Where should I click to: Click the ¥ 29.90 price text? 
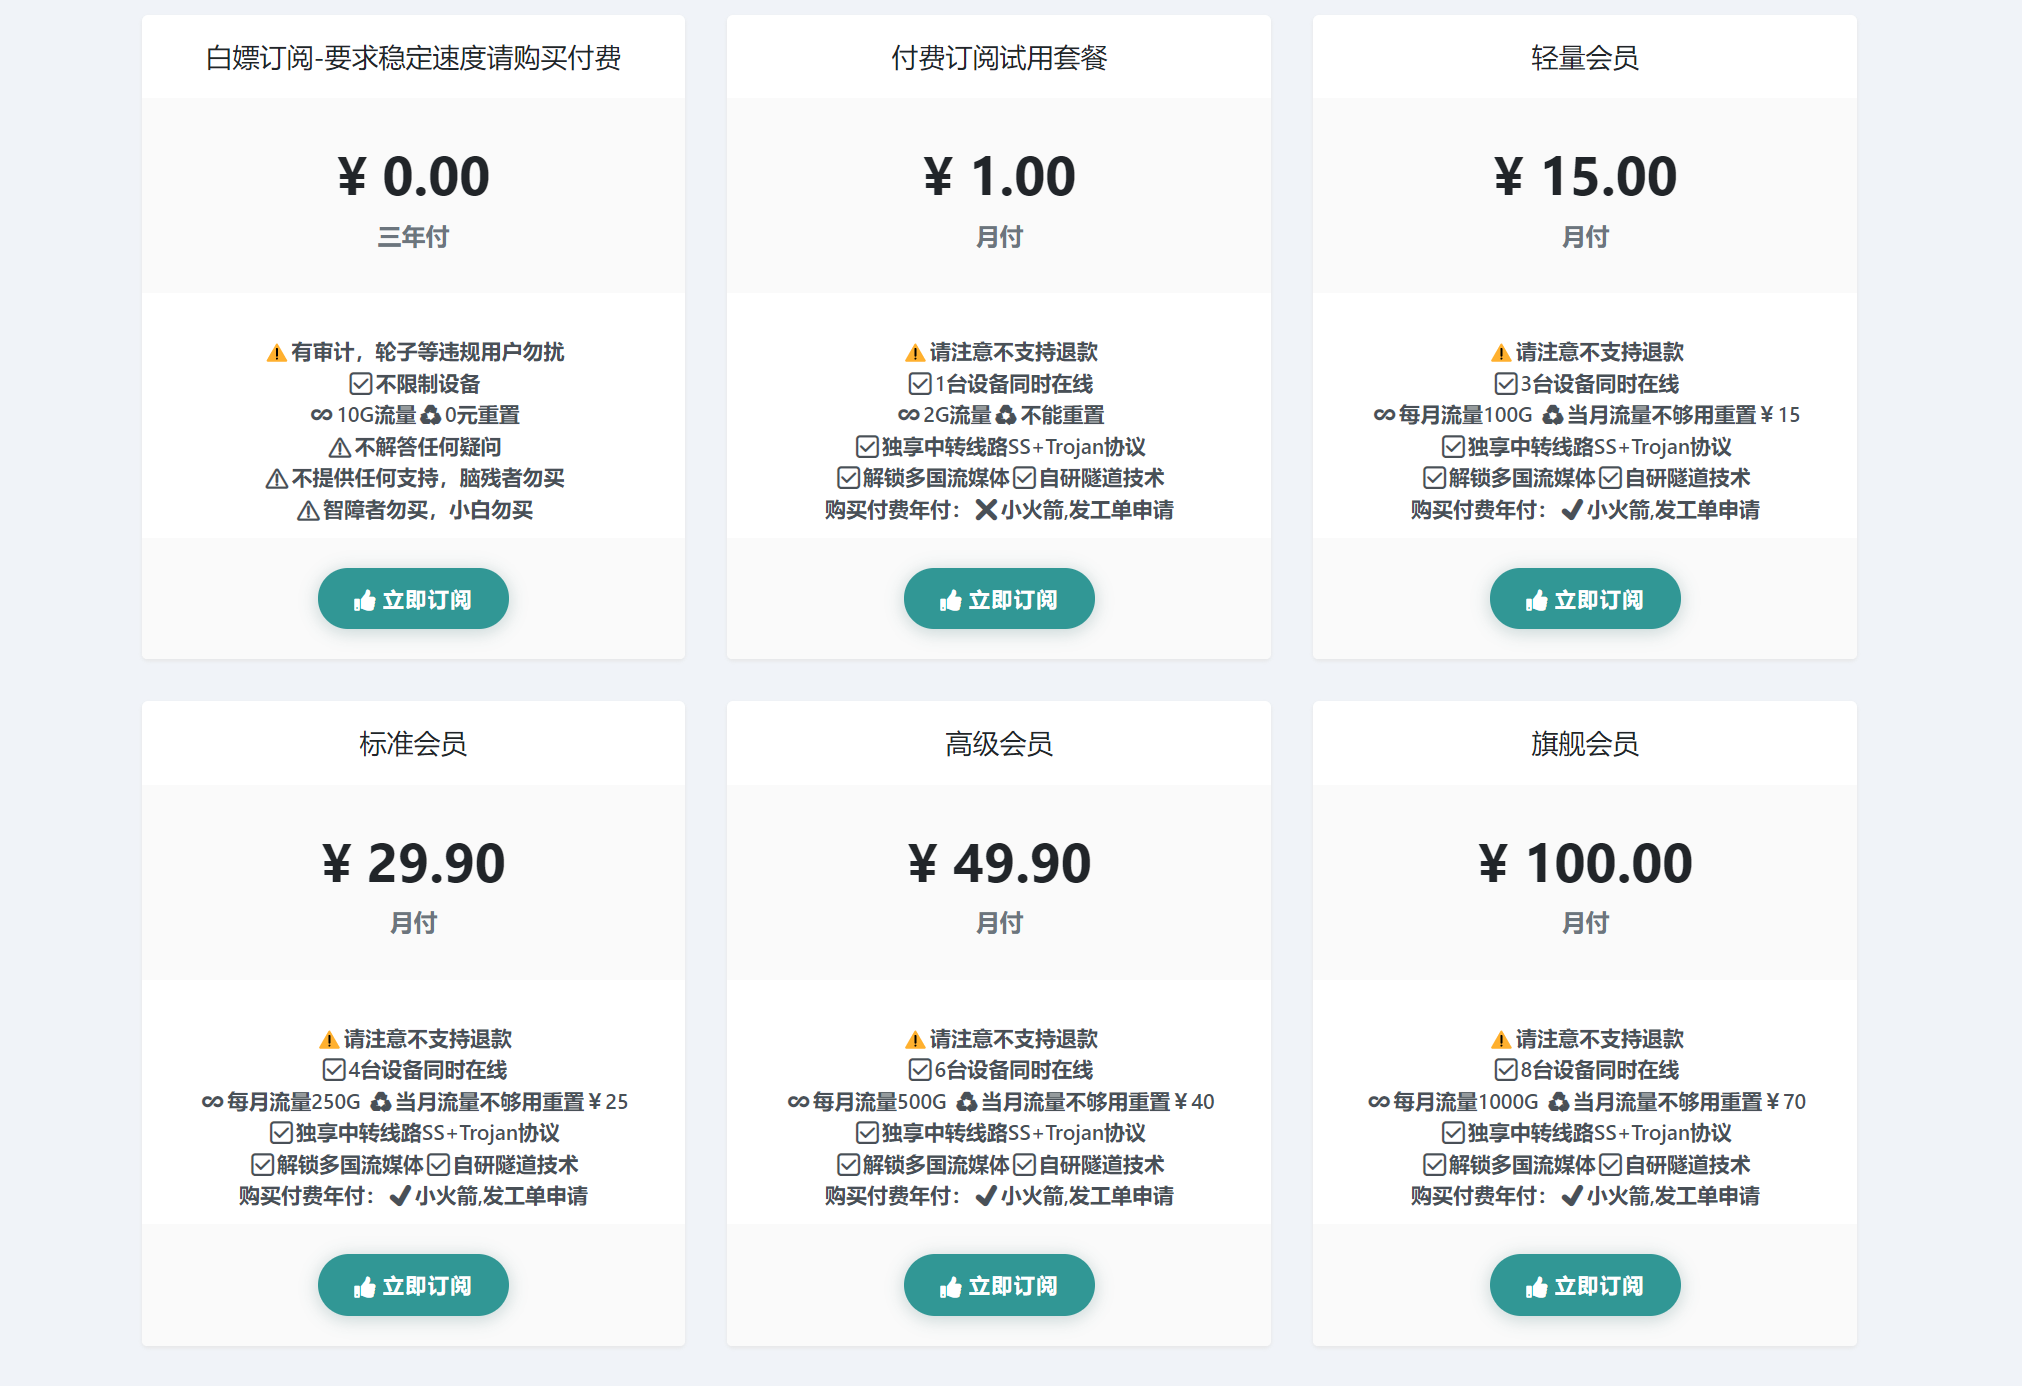[x=413, y=863]
